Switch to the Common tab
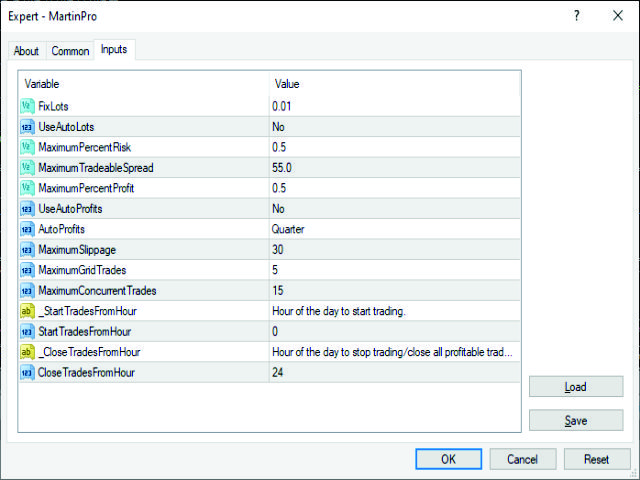 click(x=70, y=51)
